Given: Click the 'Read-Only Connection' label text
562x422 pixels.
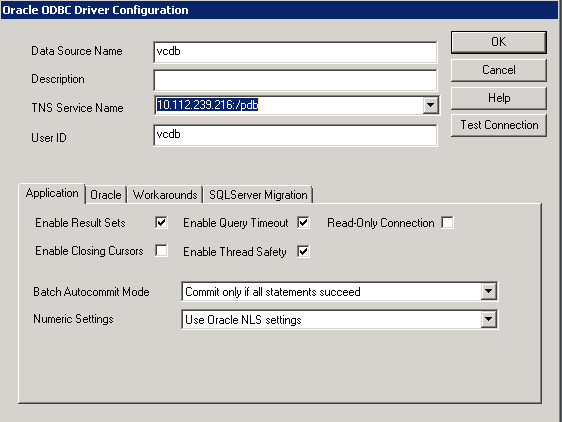Looking at the screenshot, I should click(381, 223).
